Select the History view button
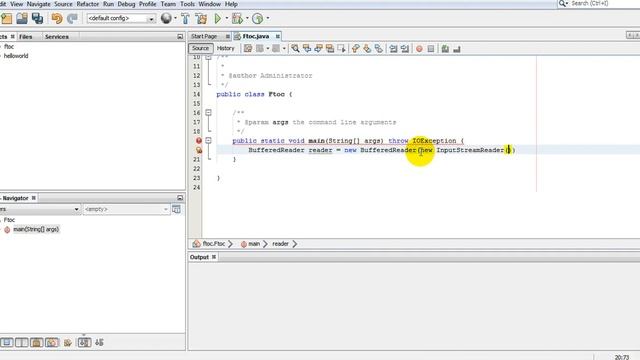The width and height of the screenshot is (640, 360). click(x=225, y=48)
